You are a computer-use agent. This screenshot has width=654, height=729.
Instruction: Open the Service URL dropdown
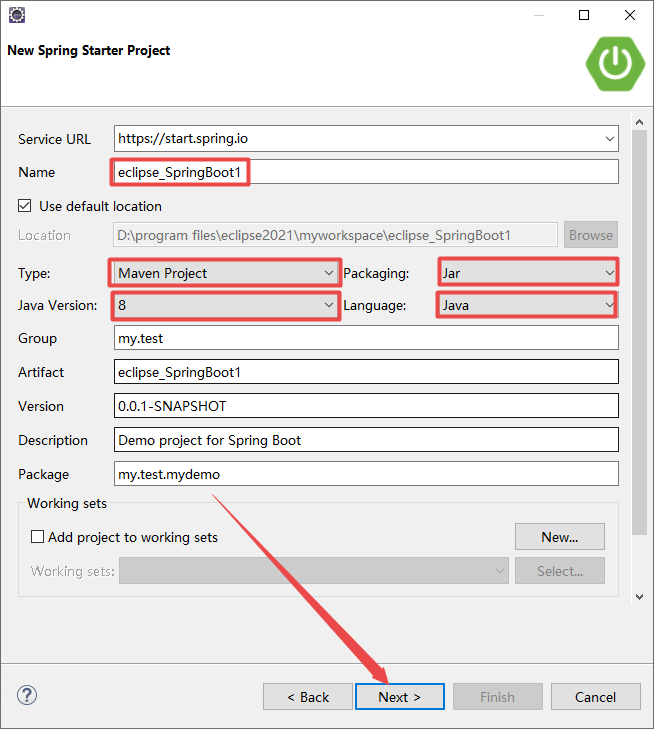(x=609, y=139)
